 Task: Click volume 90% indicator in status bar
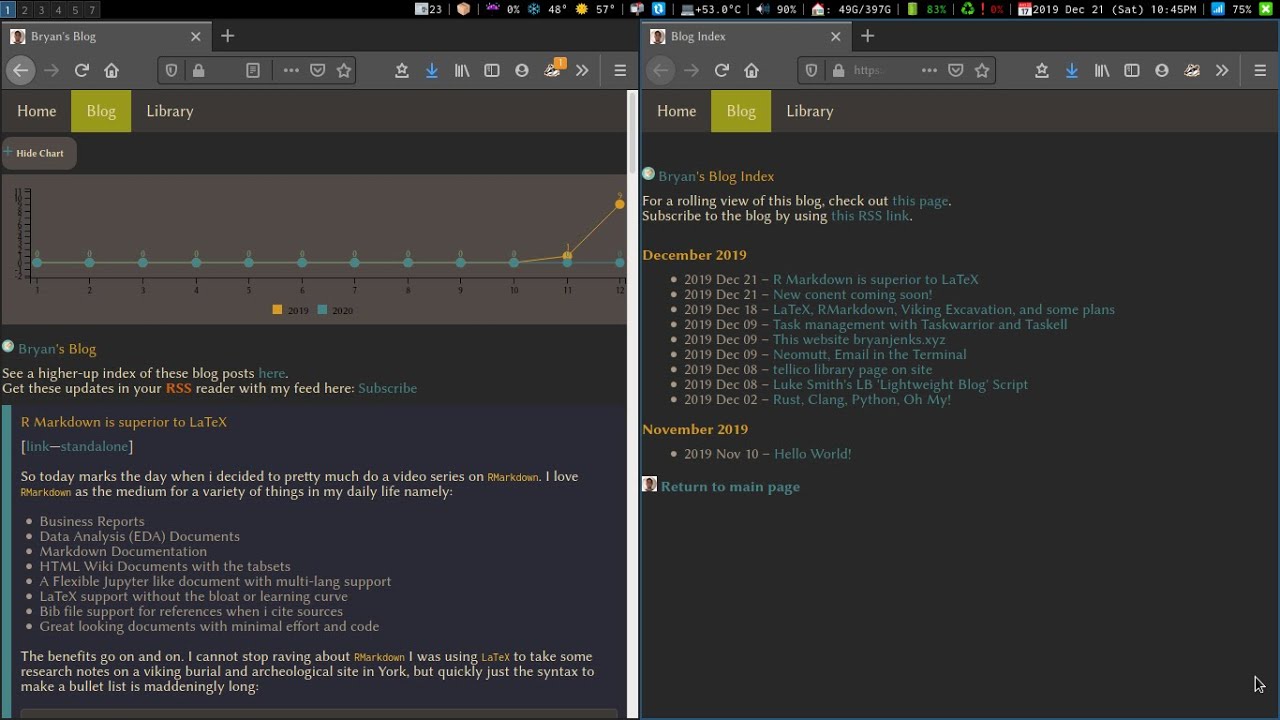(776, 9)
